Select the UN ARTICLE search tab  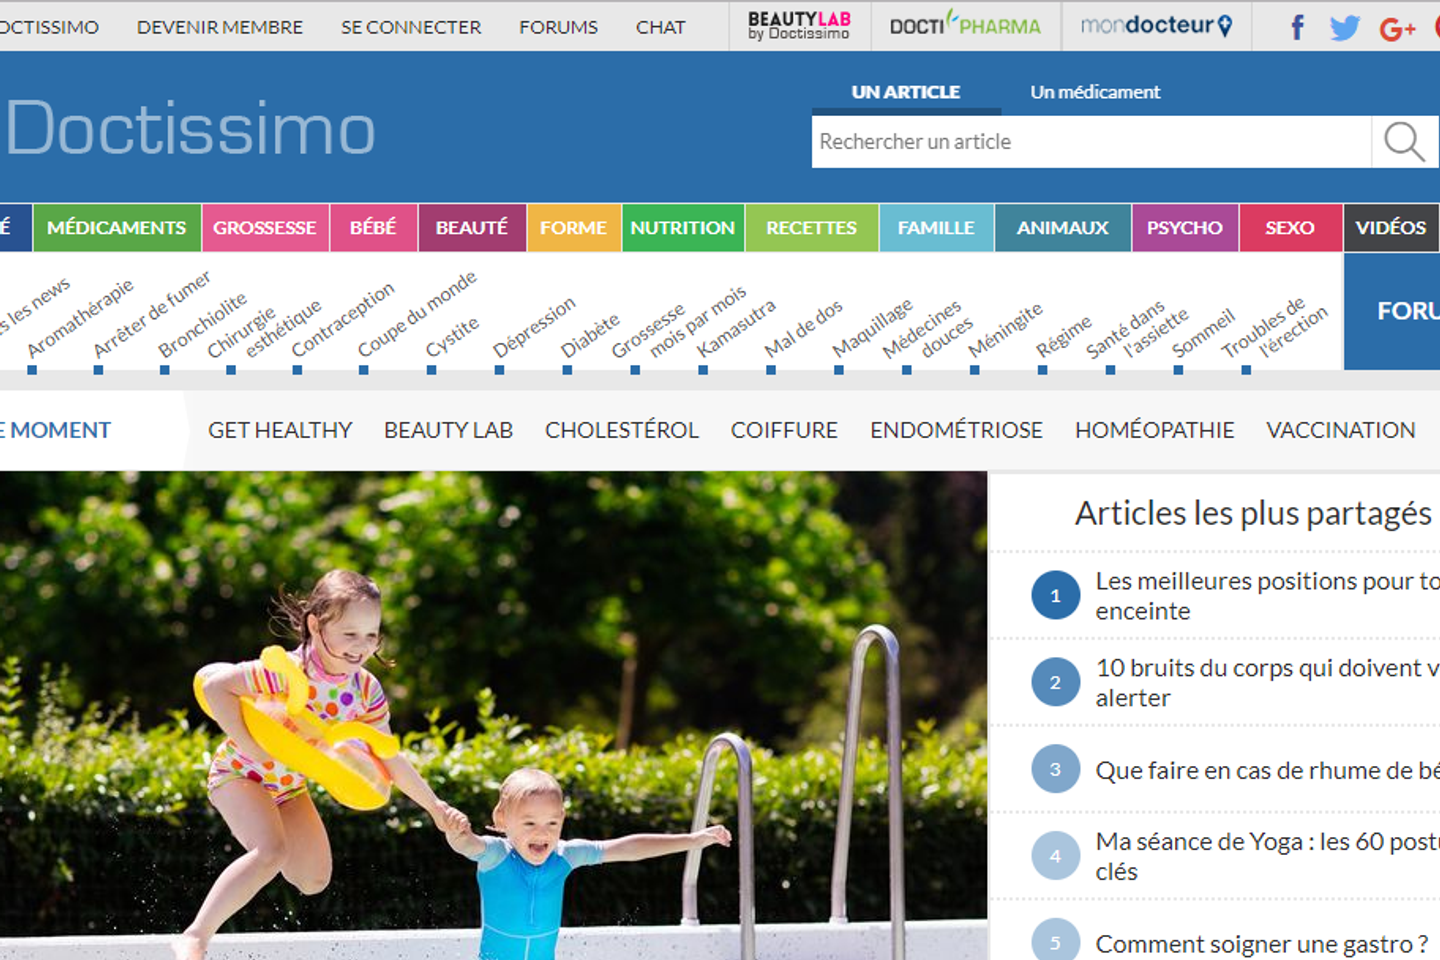click(906, 92)
